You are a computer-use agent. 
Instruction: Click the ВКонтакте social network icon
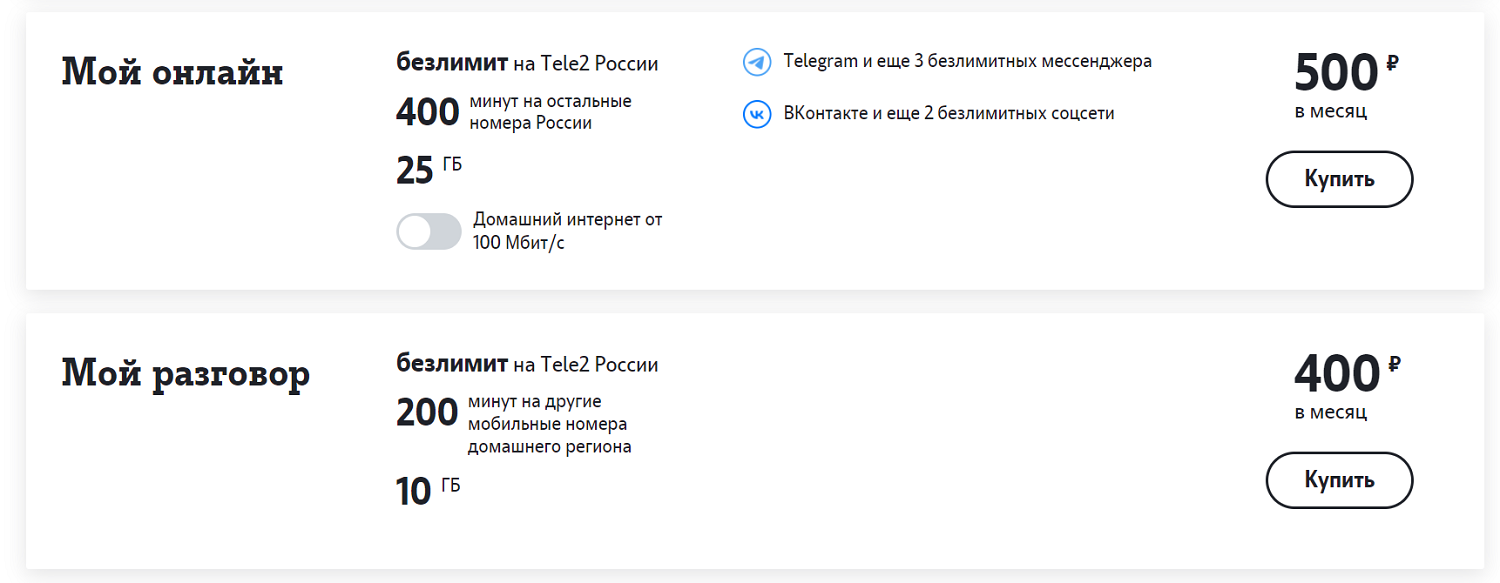(757, 113)
